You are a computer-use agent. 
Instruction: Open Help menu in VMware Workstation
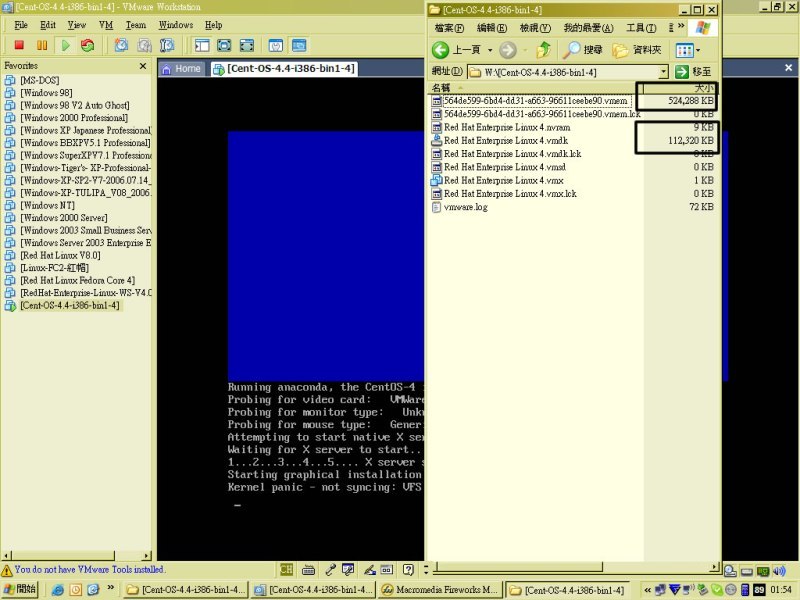tap(214, 25)
